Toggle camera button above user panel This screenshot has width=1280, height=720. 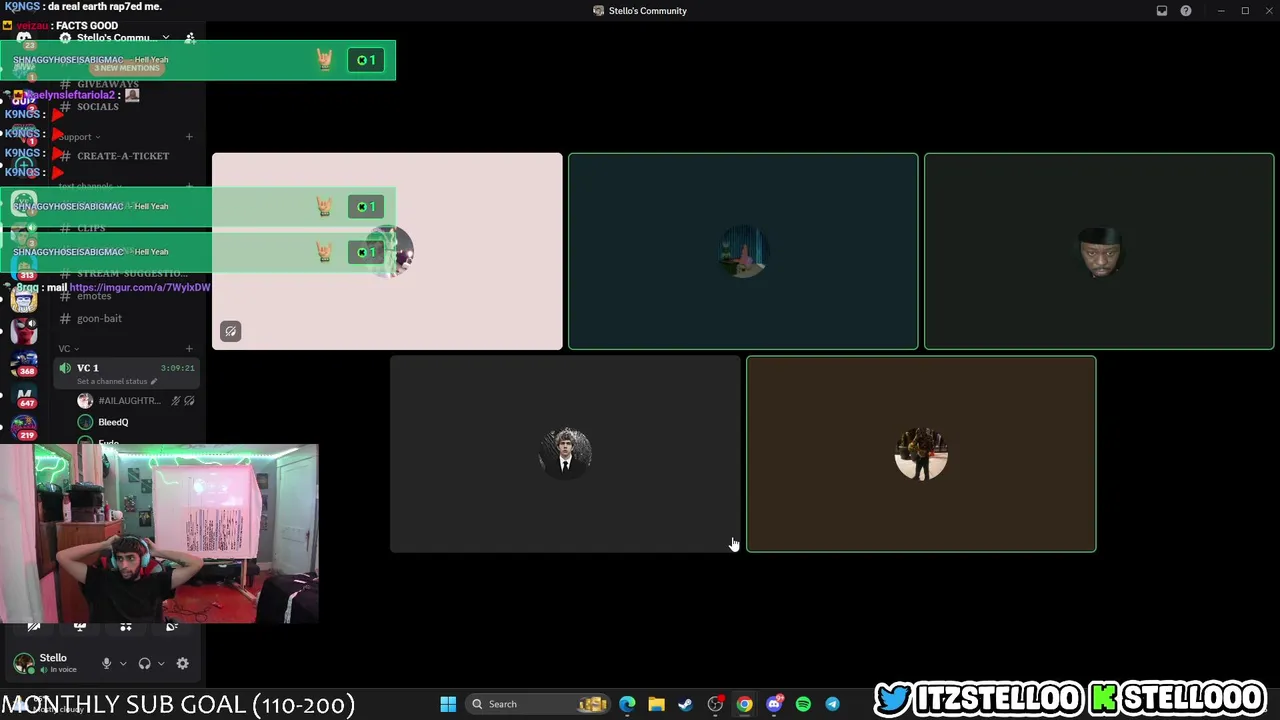(x=33, y=627)
